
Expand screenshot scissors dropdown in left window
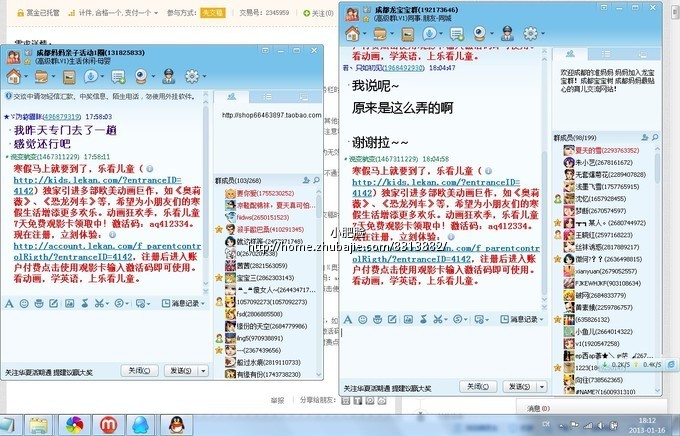click(107, 304)
